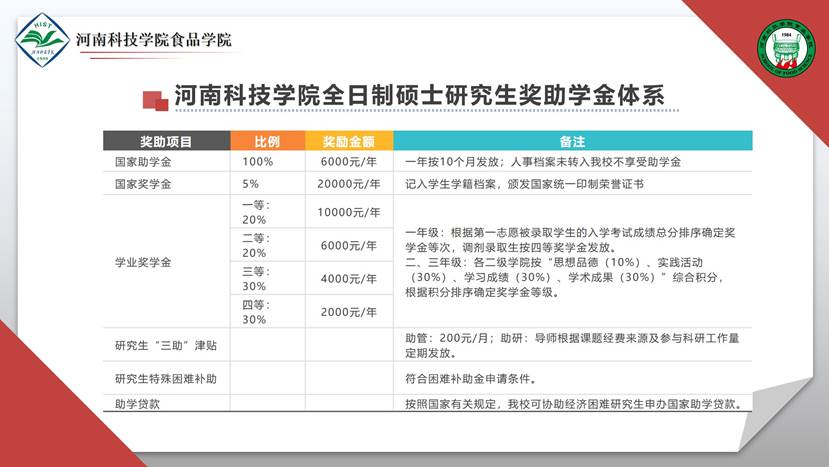Select the 三等: 30% cell

(256, 279)
